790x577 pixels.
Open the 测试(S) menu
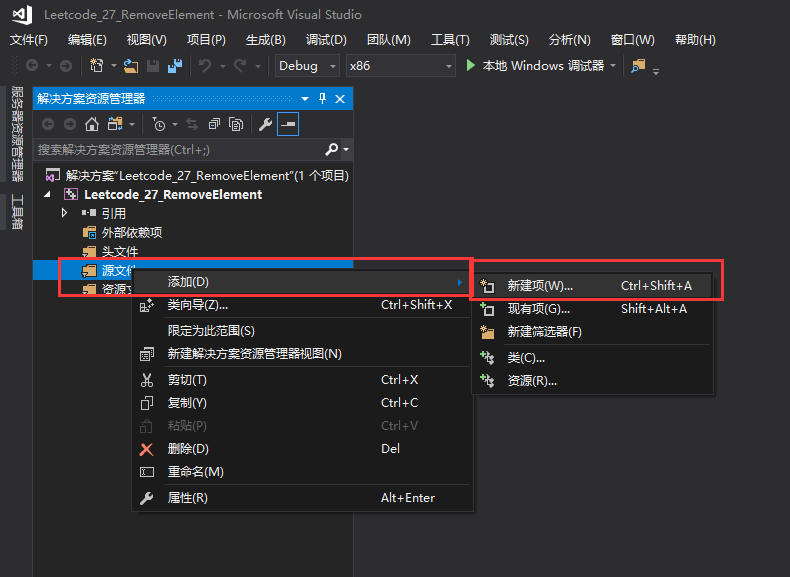coord(509,40)
